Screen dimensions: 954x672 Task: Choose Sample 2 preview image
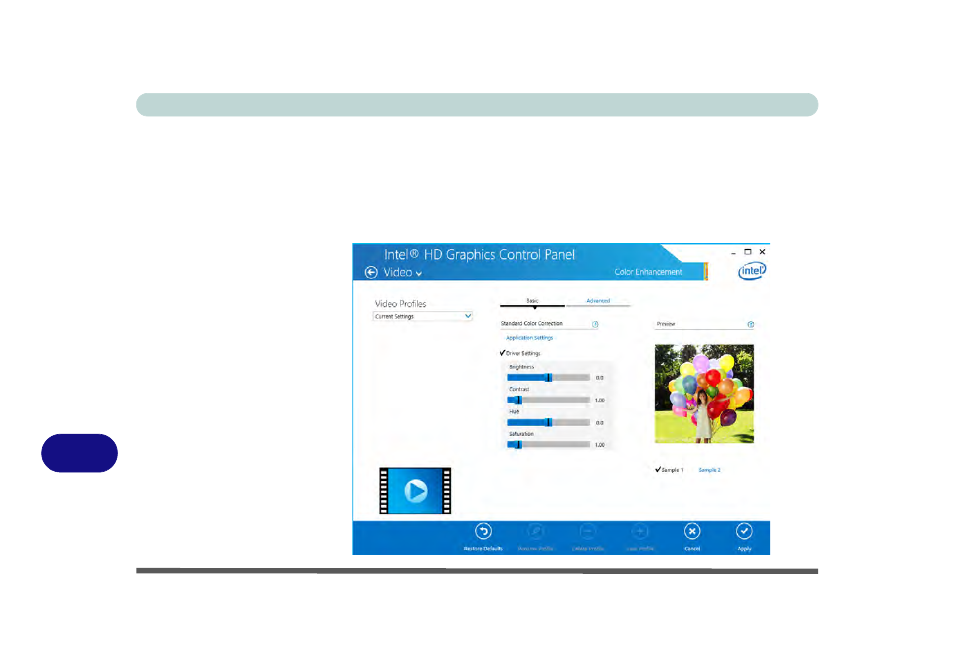(709, 470)
